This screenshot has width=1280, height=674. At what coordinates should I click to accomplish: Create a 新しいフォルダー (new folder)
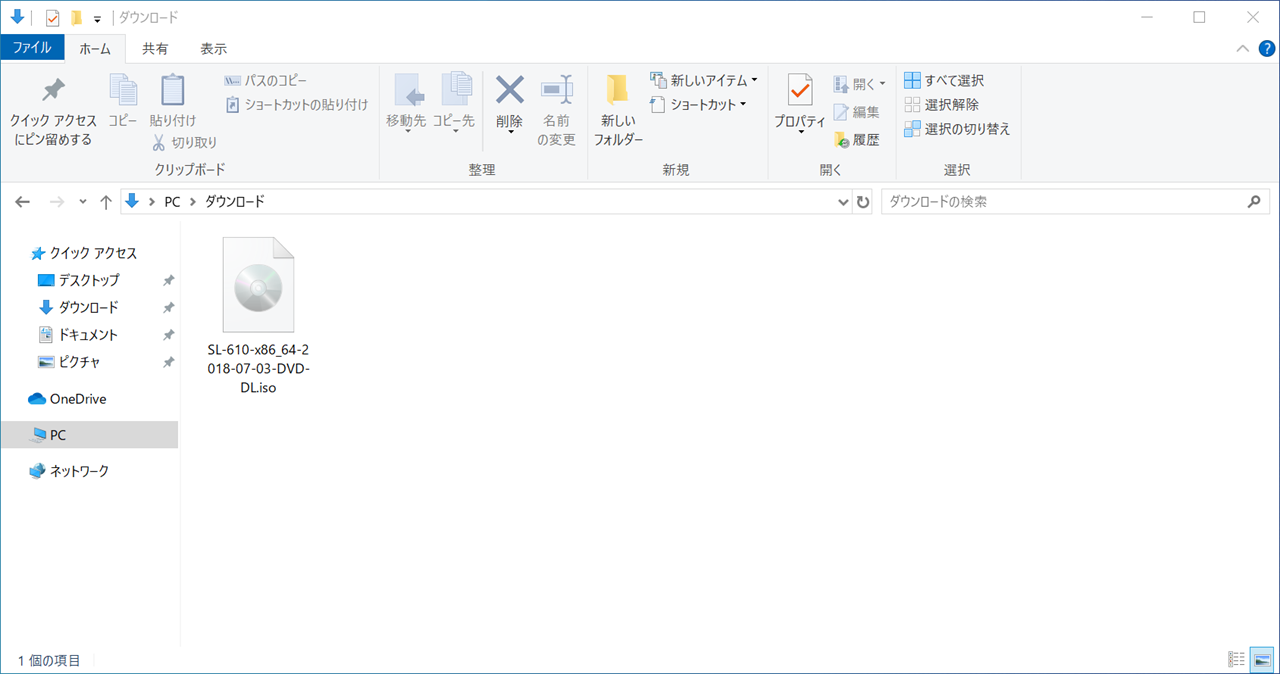[x=618, y=108]
